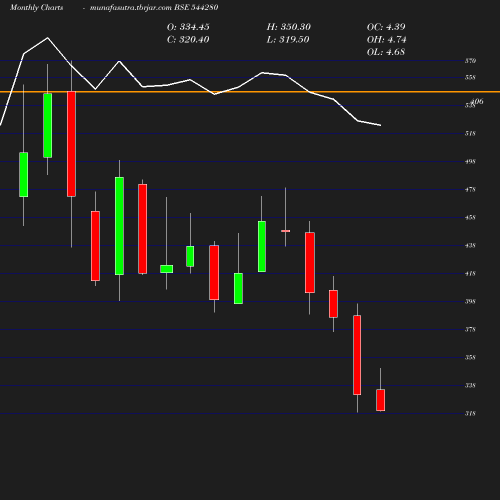Click the 338 price axis label
Screen dimensions: 500x500
(470, 385)
